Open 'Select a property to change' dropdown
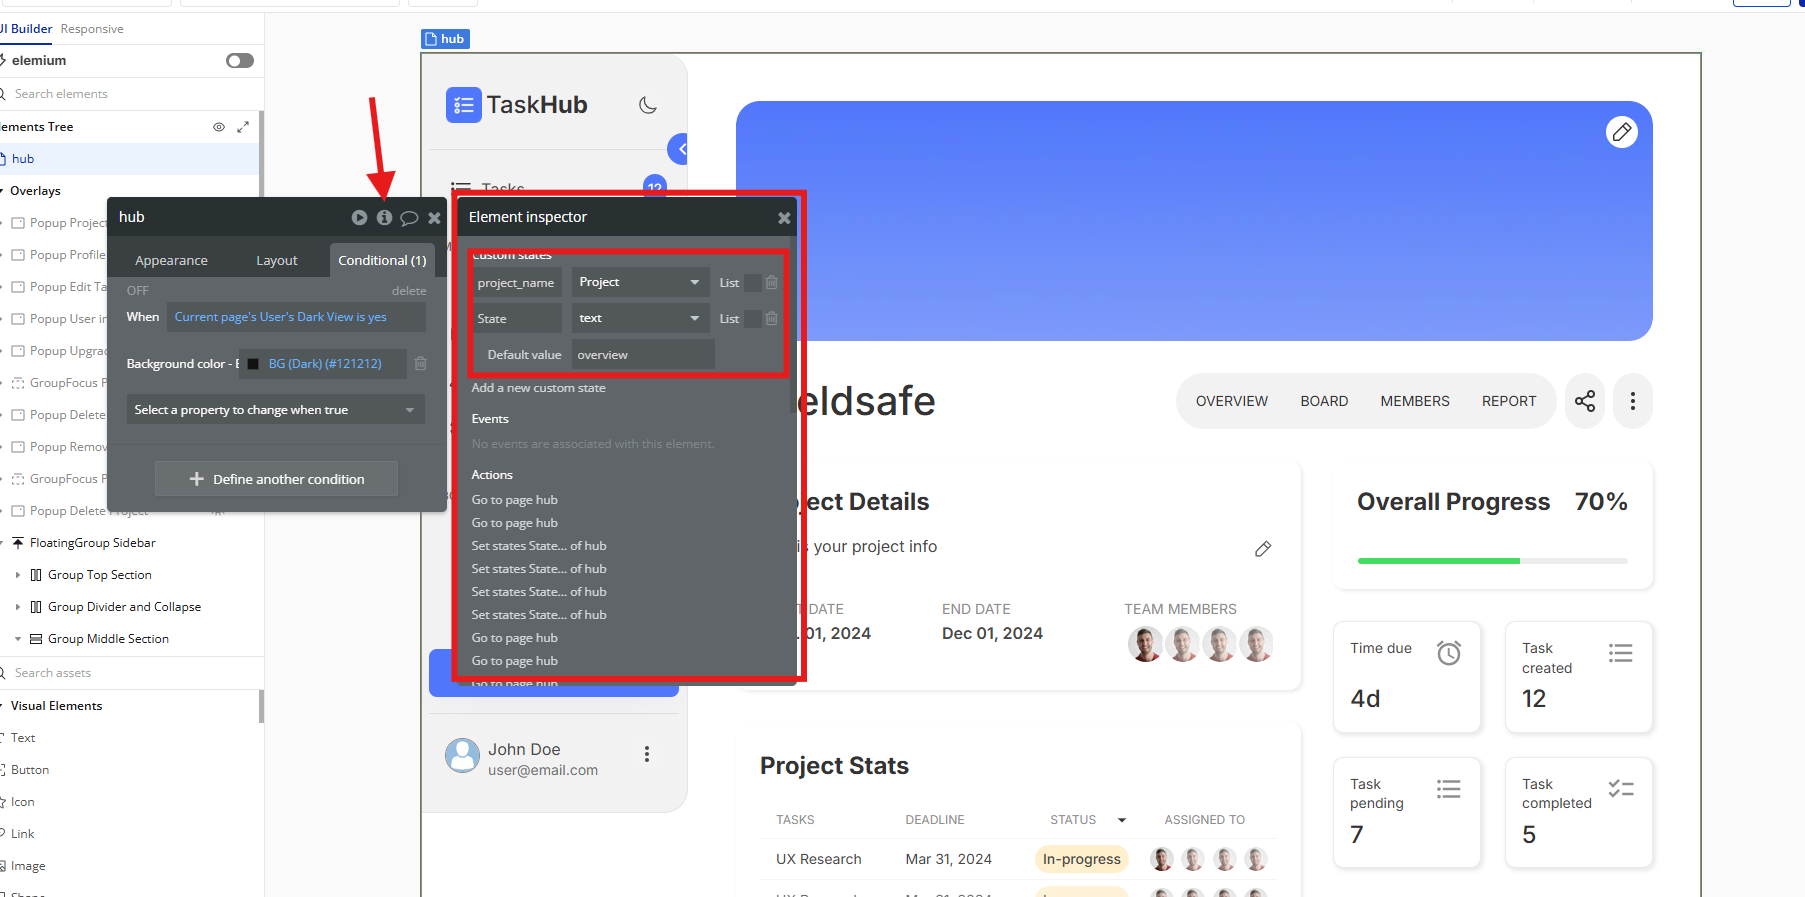Viewport: 1805px width, 897px height. click(x=275, y=410)
